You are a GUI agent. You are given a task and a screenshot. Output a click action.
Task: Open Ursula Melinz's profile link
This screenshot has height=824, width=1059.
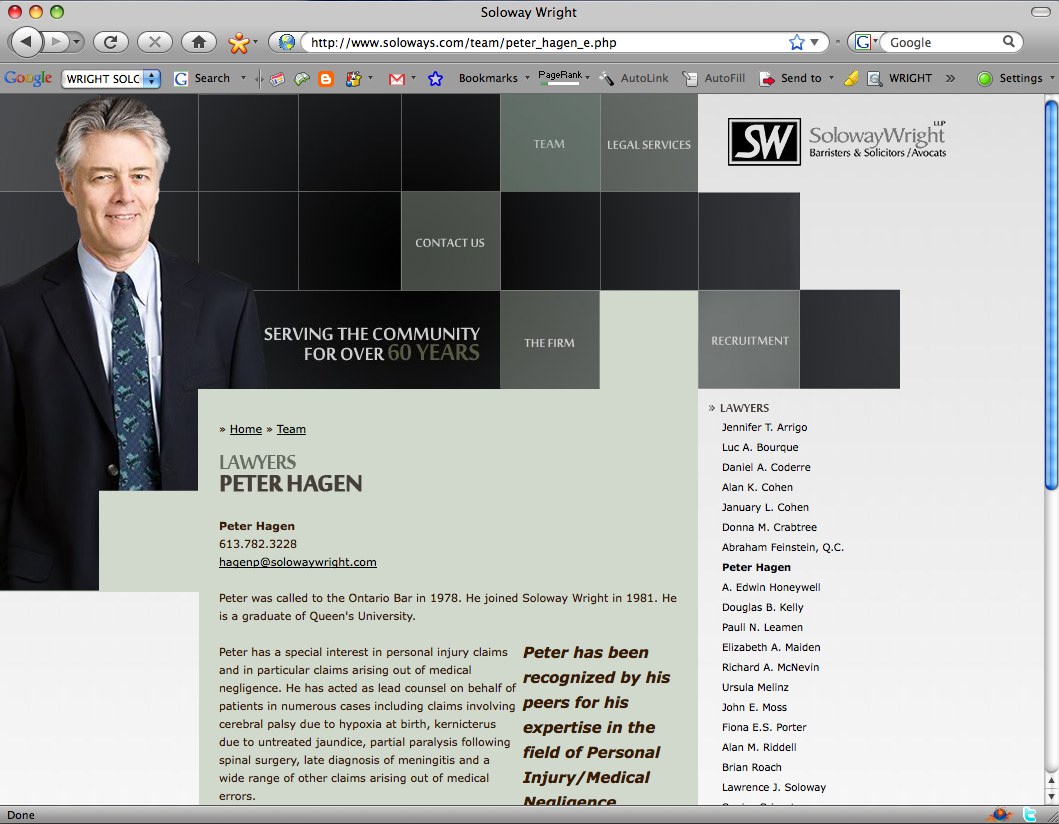pyautogui.click(x=755, y=687)
